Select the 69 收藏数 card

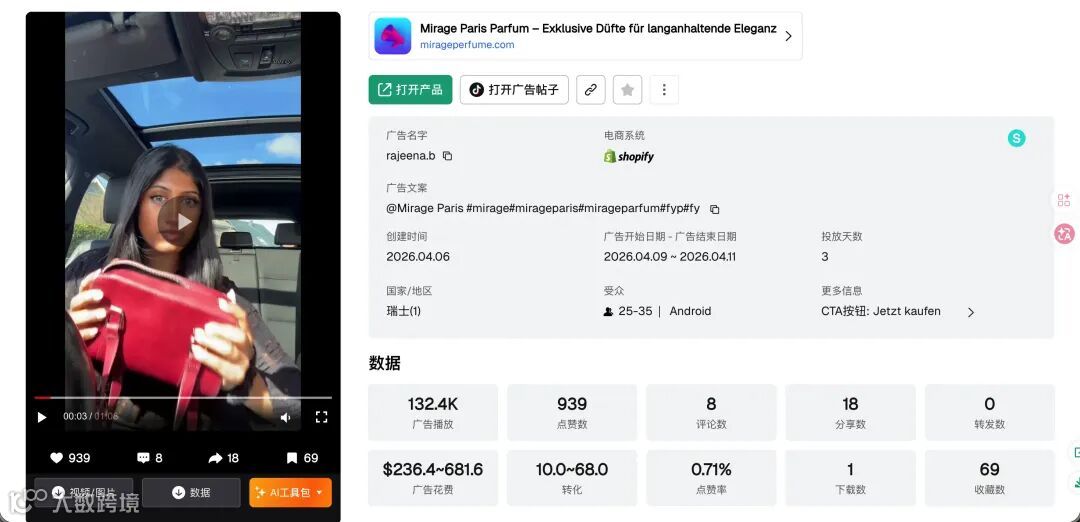(989, 478)
